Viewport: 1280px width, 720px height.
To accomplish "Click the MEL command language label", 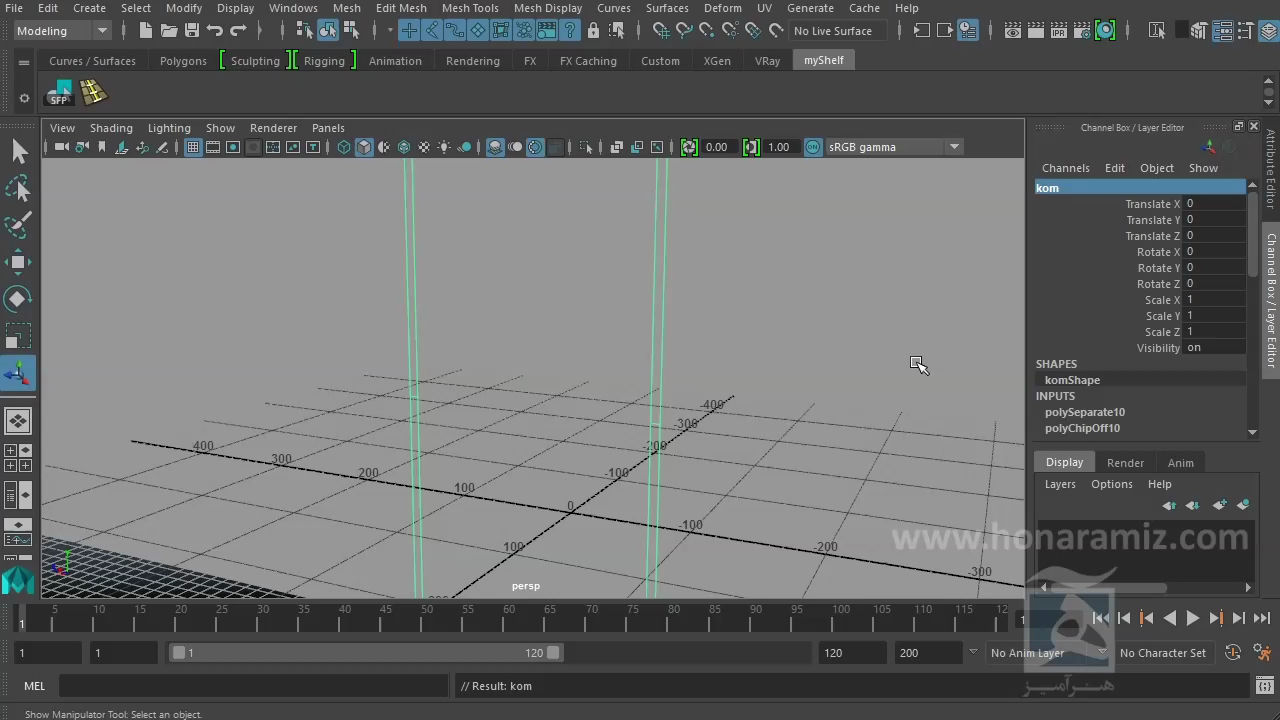I will point(35,686).
